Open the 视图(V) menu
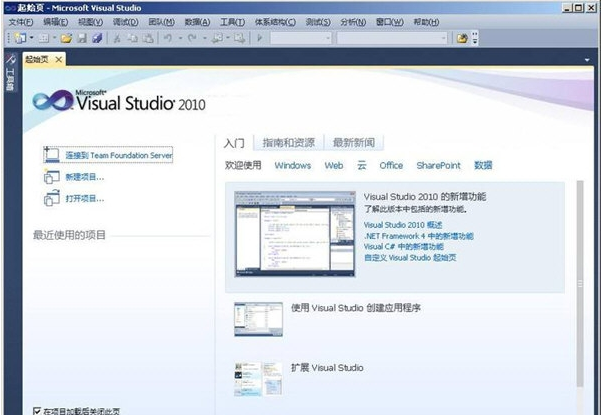The image size is (601, 415). [90, 22]
